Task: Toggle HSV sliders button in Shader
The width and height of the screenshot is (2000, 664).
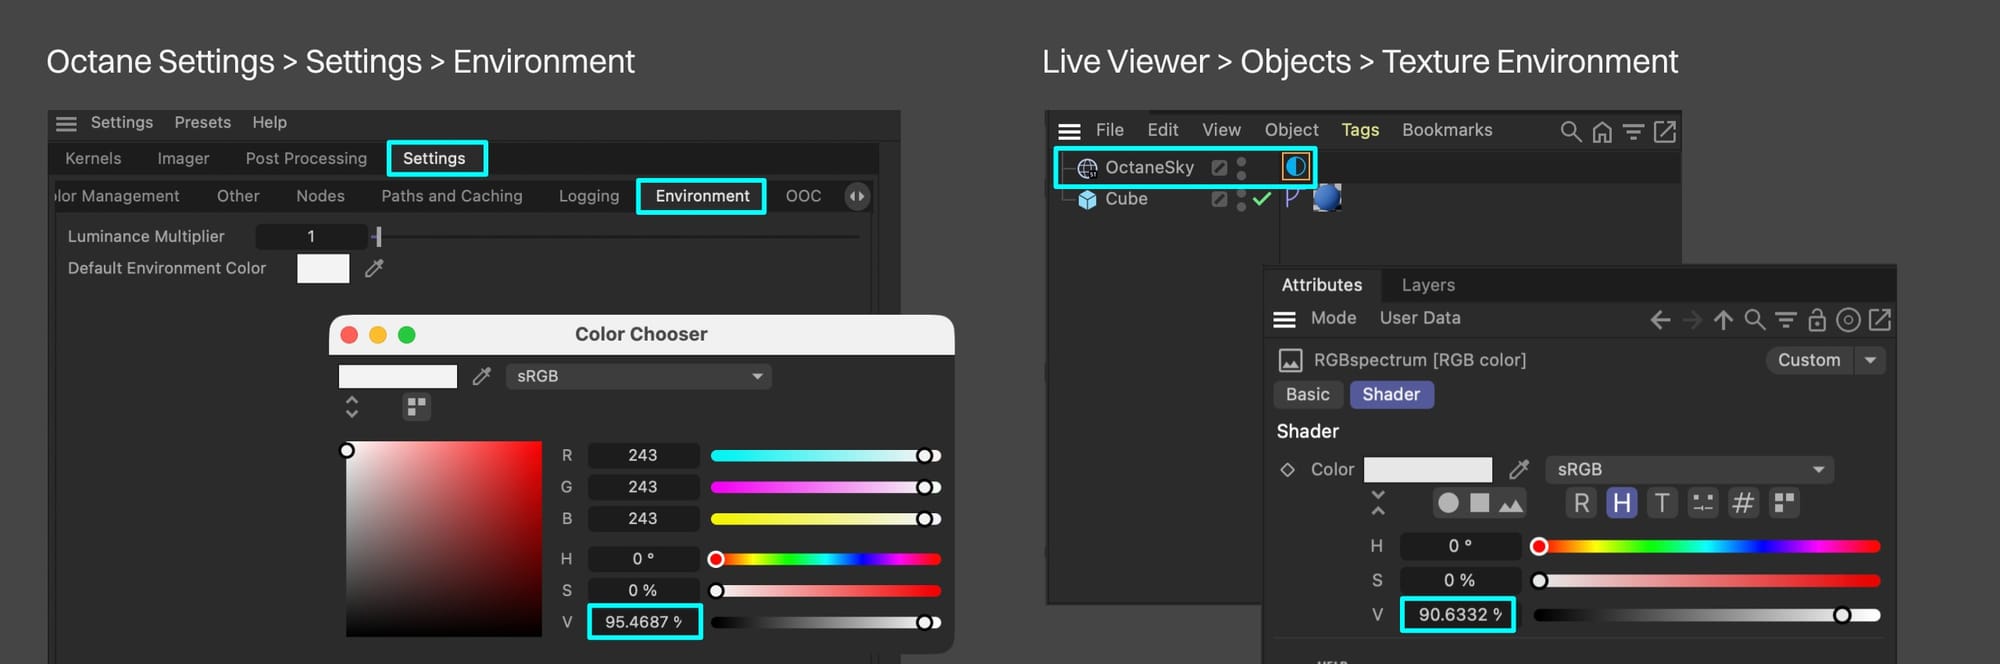Action: 1622,503
